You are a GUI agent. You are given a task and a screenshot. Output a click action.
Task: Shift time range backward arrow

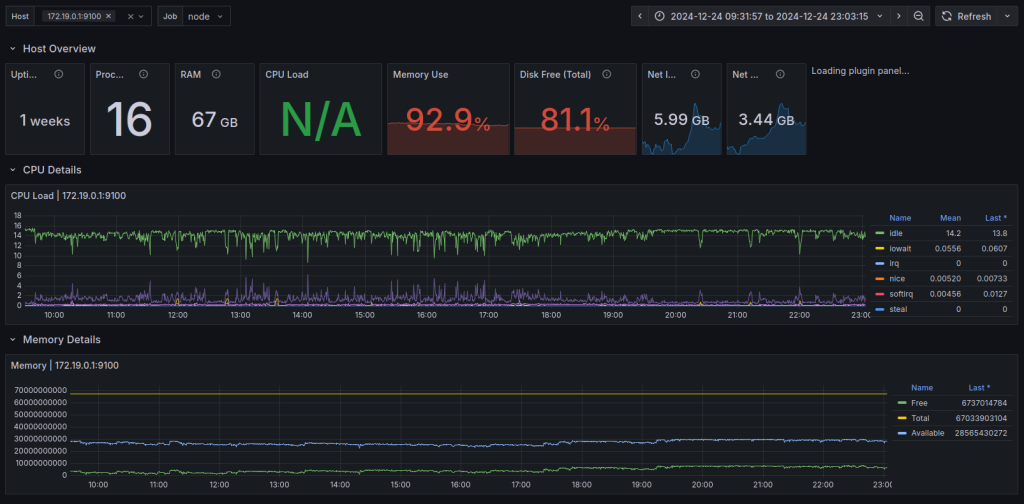coord(640,16)
